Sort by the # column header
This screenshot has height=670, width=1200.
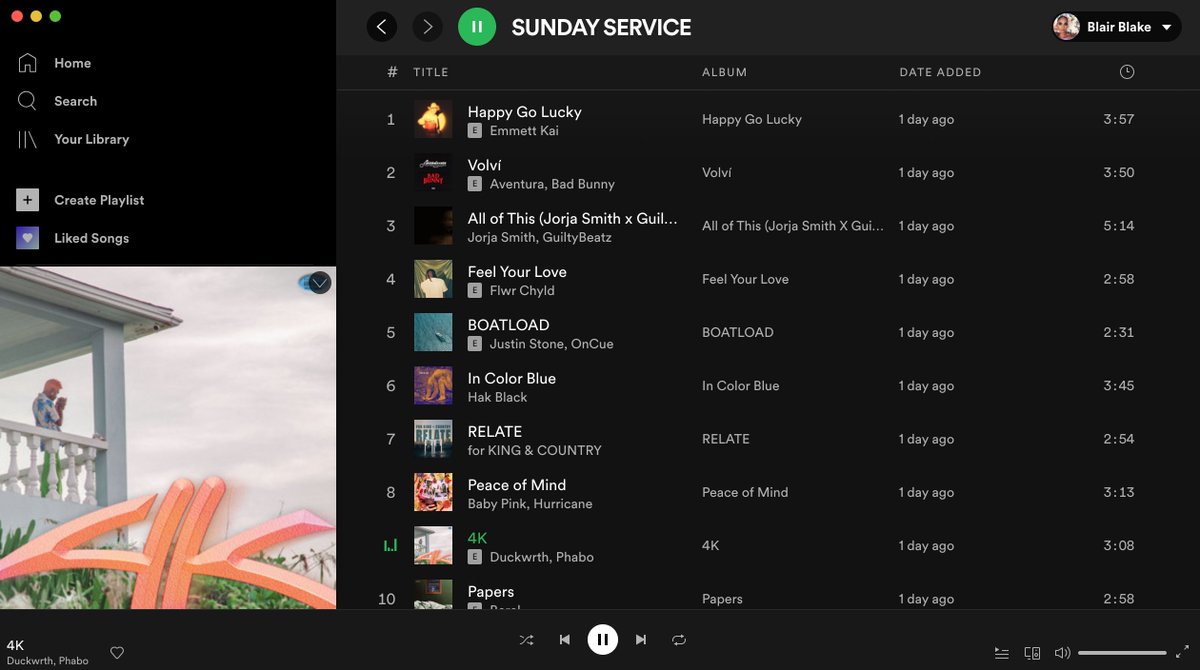[x=392, y=72]
